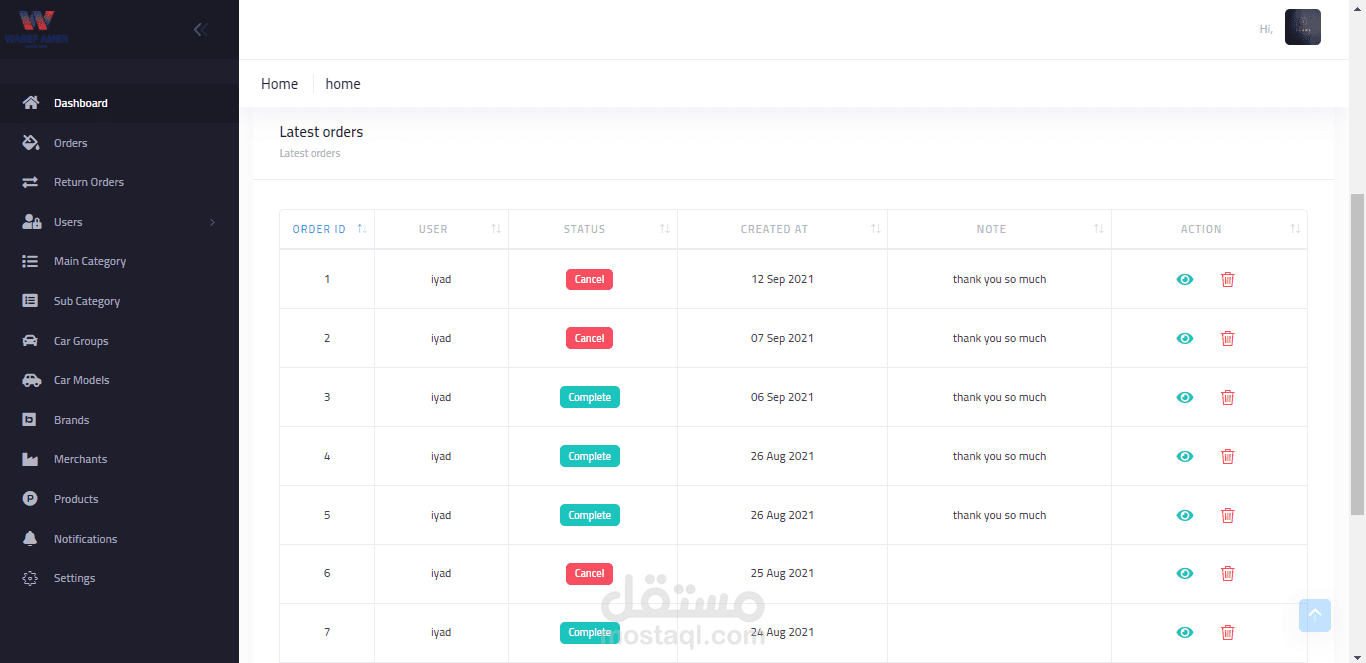Delete order 2 with trash icon
This screenshot has width=1366, height=663.
[x=1228, y=338]
